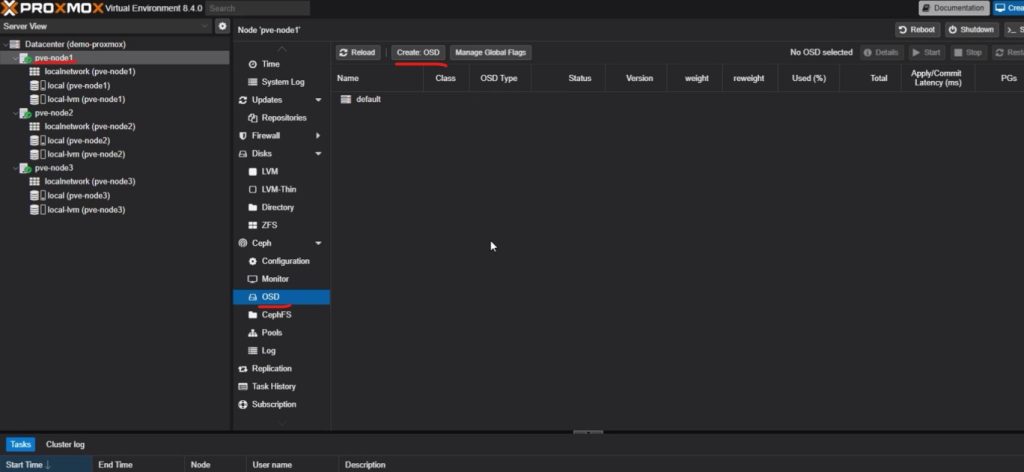1024x472 pixels.
Task: Click local-lvm (pve-node3) storage icon
Action: click(37, 210)
